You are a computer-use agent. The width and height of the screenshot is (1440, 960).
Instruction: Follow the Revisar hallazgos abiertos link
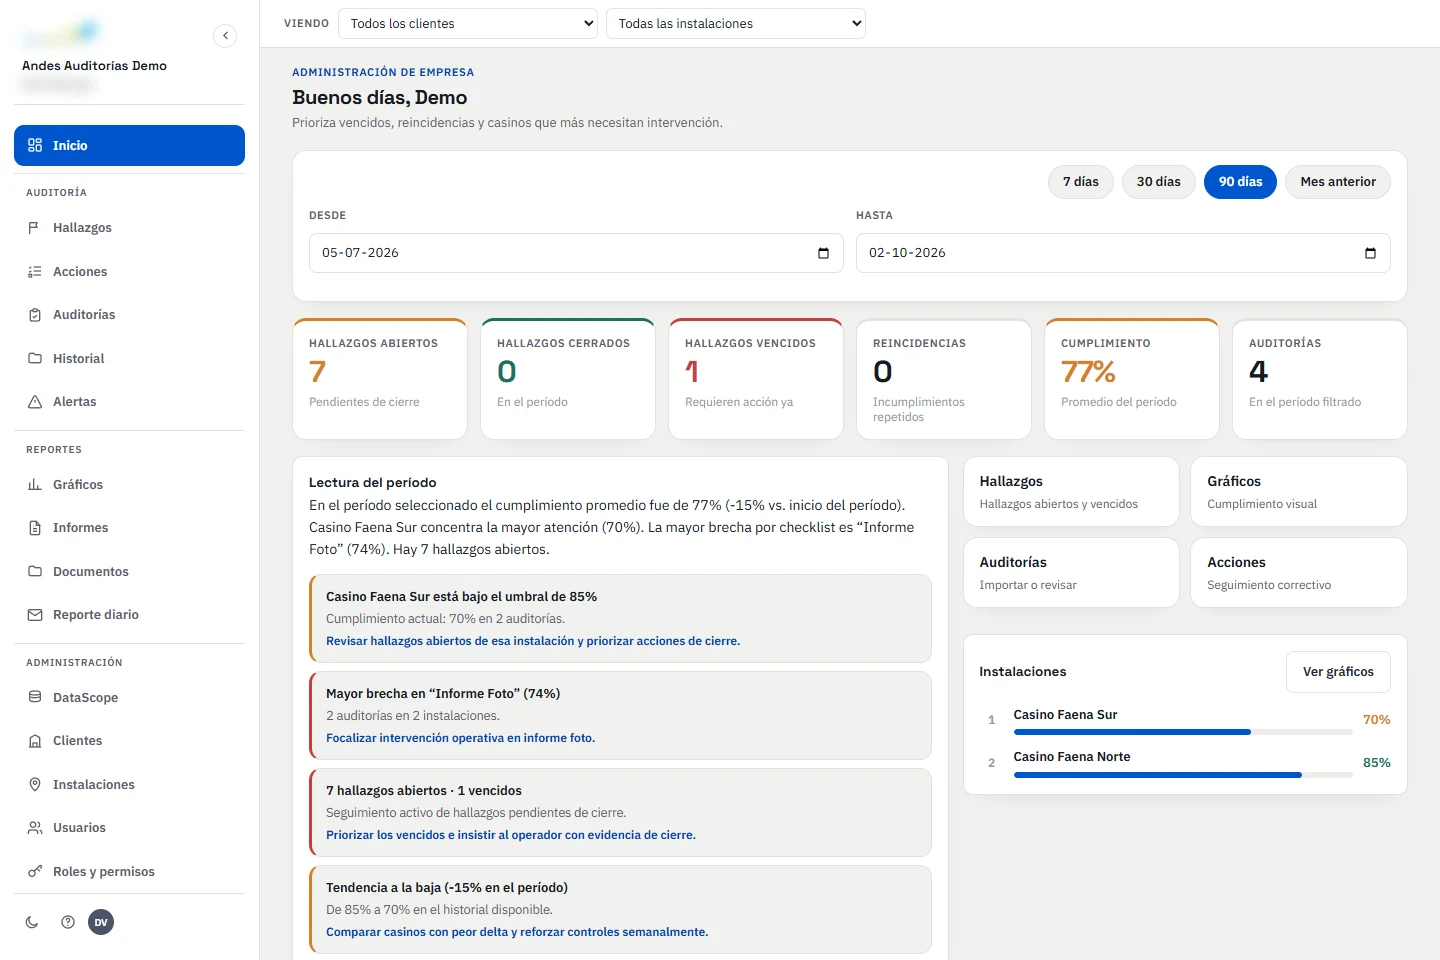coord(533,641)
